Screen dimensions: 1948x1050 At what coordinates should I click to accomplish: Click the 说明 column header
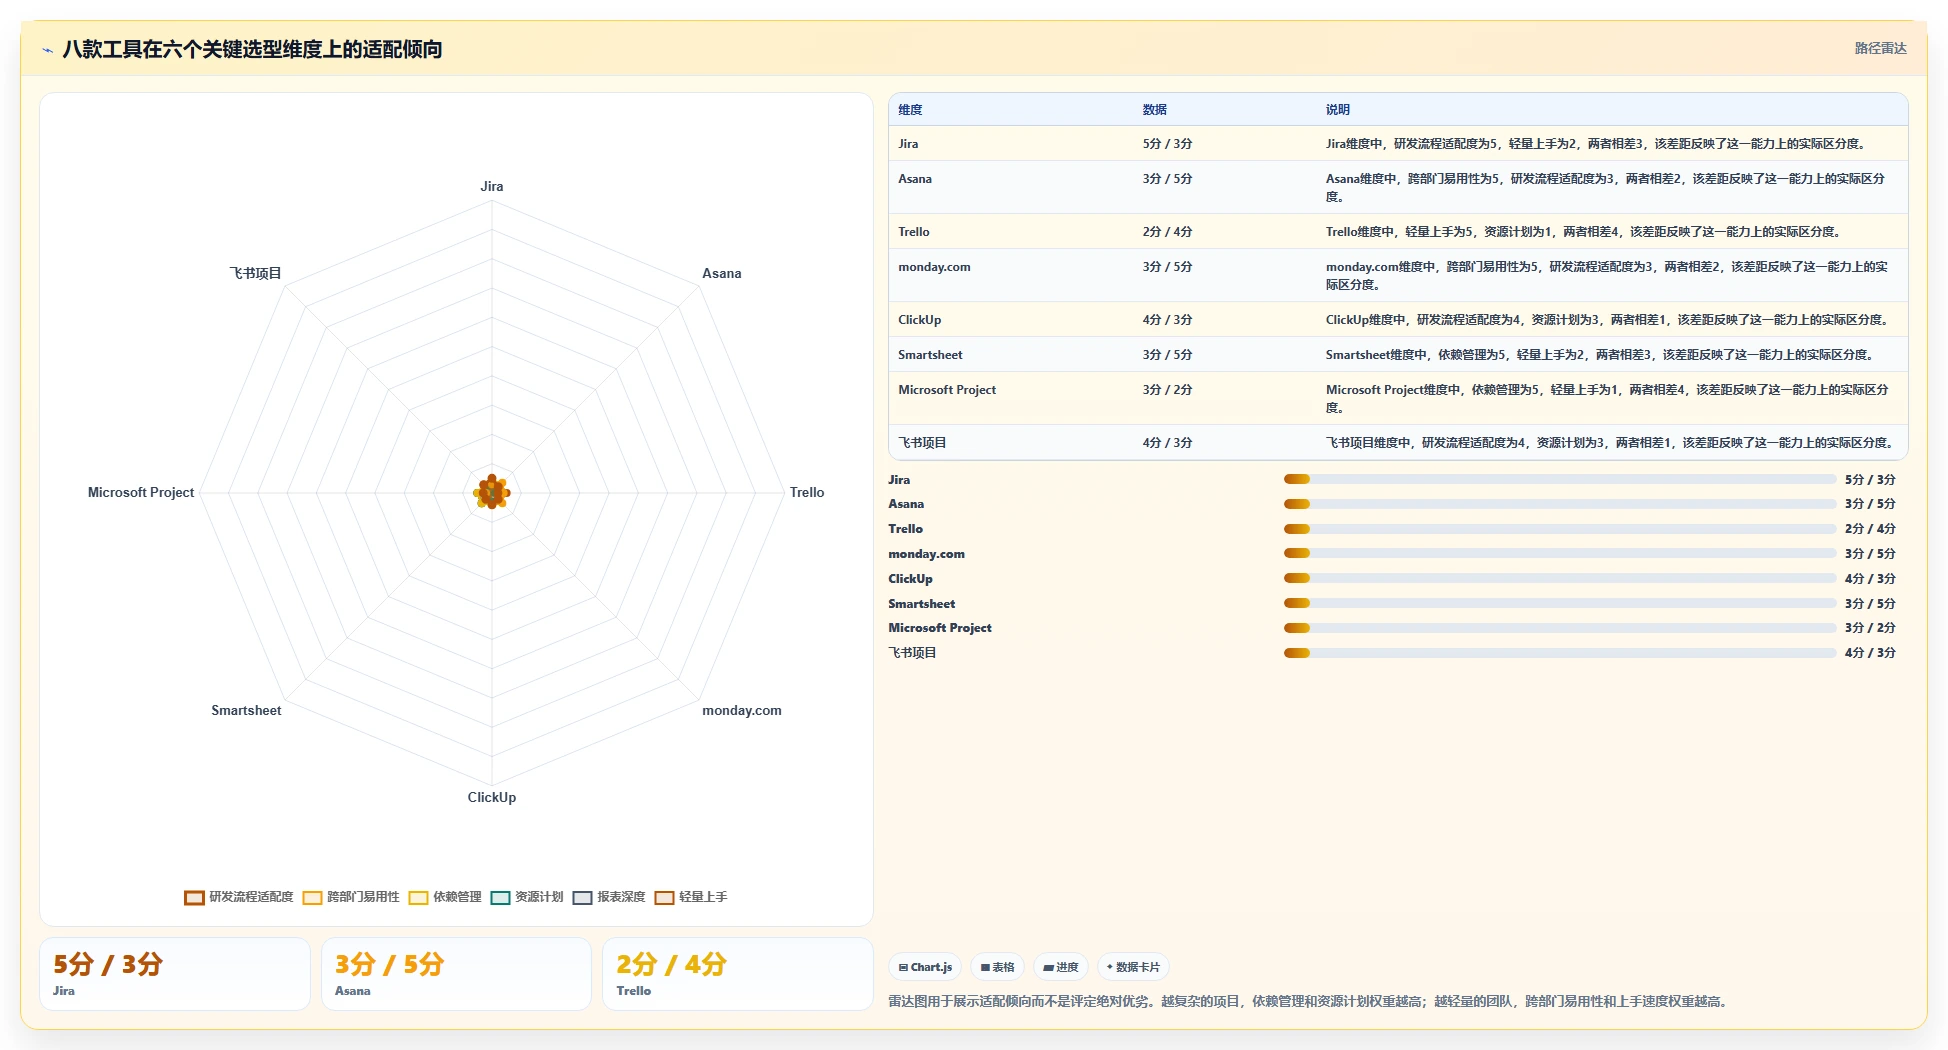click(x=1338, y=110)
